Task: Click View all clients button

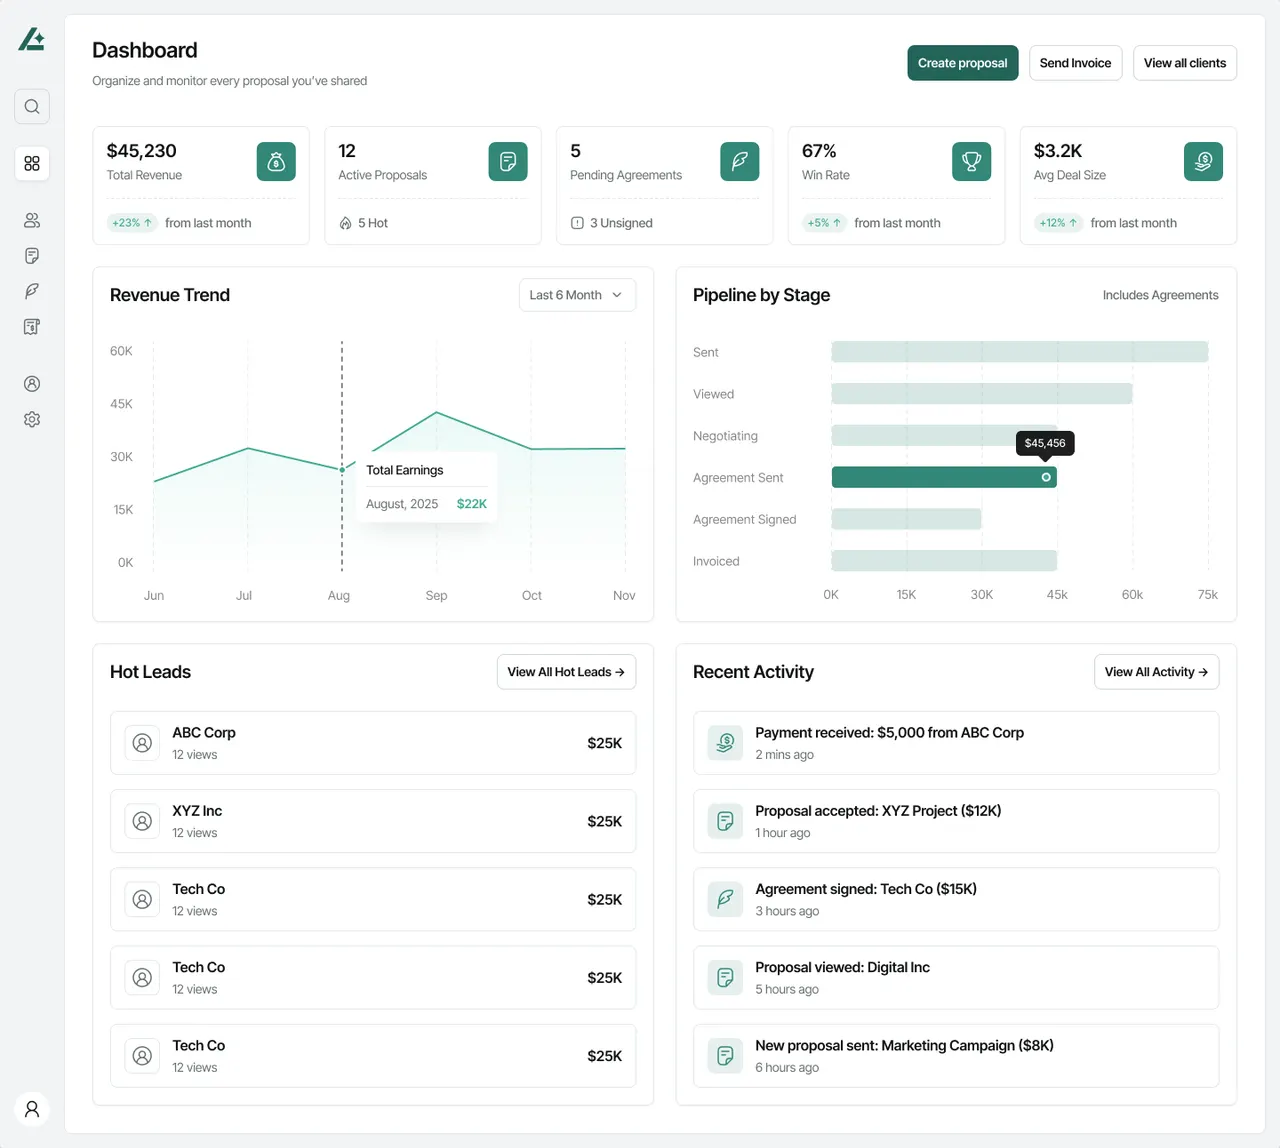Action: [1185, 63]
